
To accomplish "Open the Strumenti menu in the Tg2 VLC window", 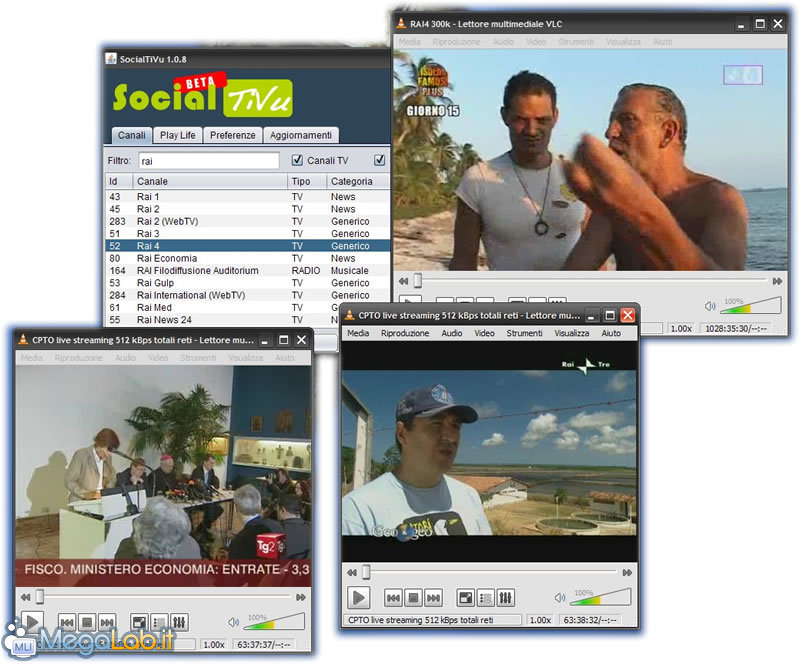I will (198, 358).
